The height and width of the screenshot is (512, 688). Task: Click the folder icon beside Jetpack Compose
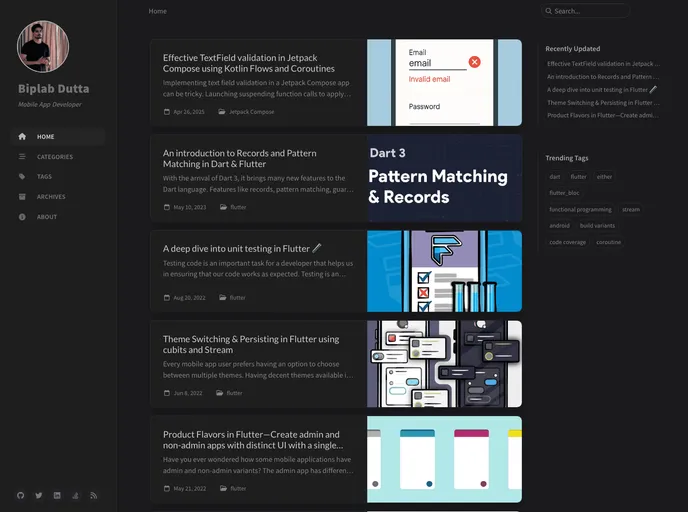pyautogui.click(x=222, y=112)
